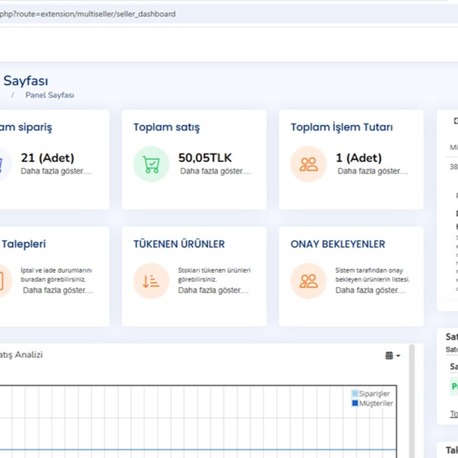Image resolution: width=458 pixels, height=458 pixels.
Task: Click the browser address bar URL
Action: pyautogui.click(x=87, y=14)
